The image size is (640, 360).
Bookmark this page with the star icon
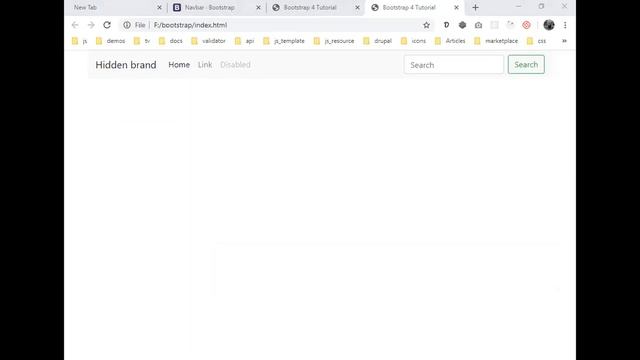[427, 25]
